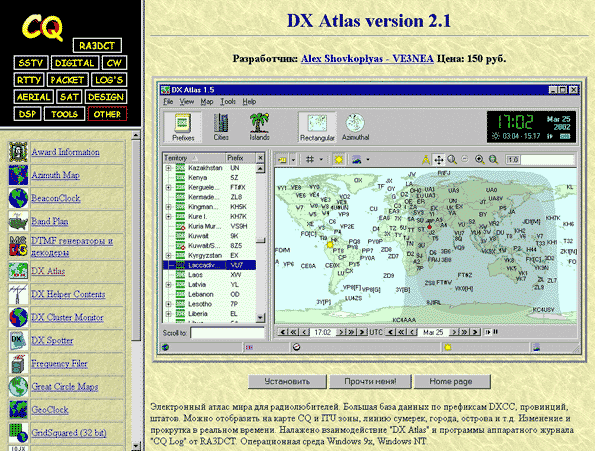Open the Tools menu in DX Atlas

coord(228,102)
